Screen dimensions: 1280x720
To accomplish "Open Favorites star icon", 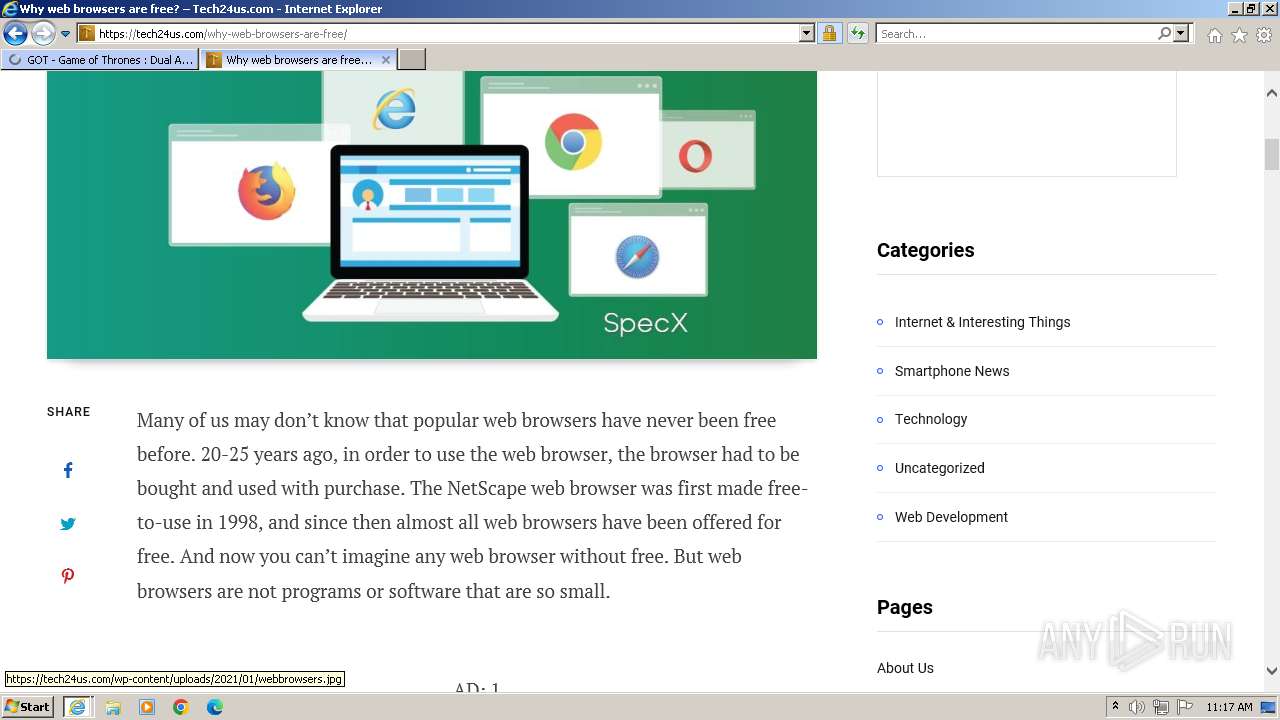I will point(1239,35).
